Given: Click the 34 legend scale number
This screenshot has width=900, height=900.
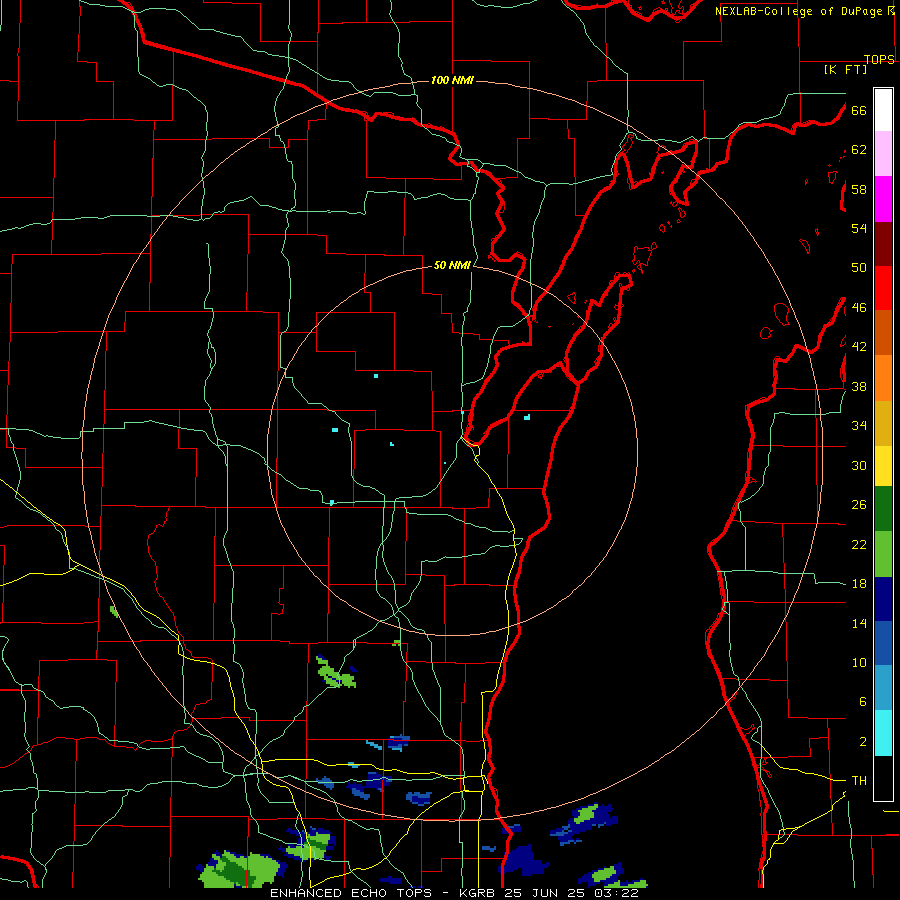Looking at the screenshot, I should tap(859, 426).
